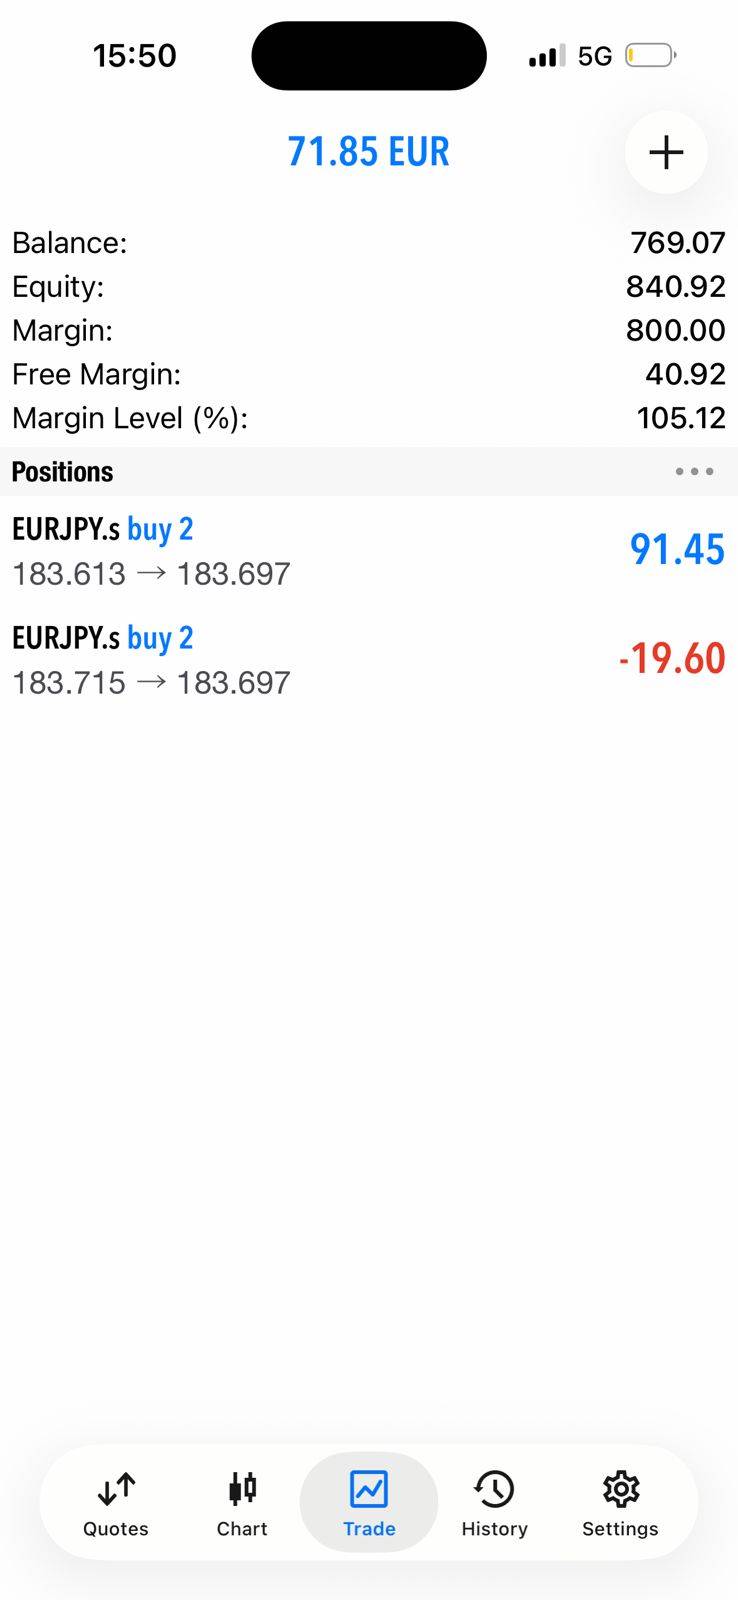Tap the 15:50 clock in status bar
738x1600 pixels.
click(x=135, y=55)
